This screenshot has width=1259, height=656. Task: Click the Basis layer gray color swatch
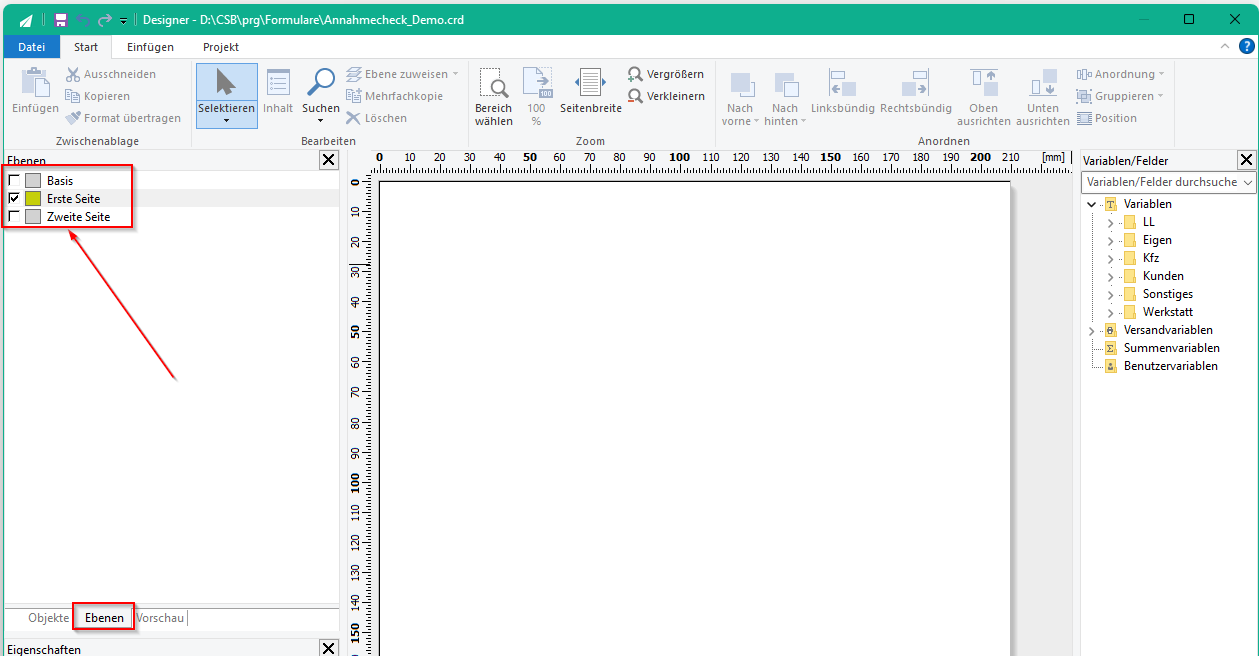coord(33,181)
